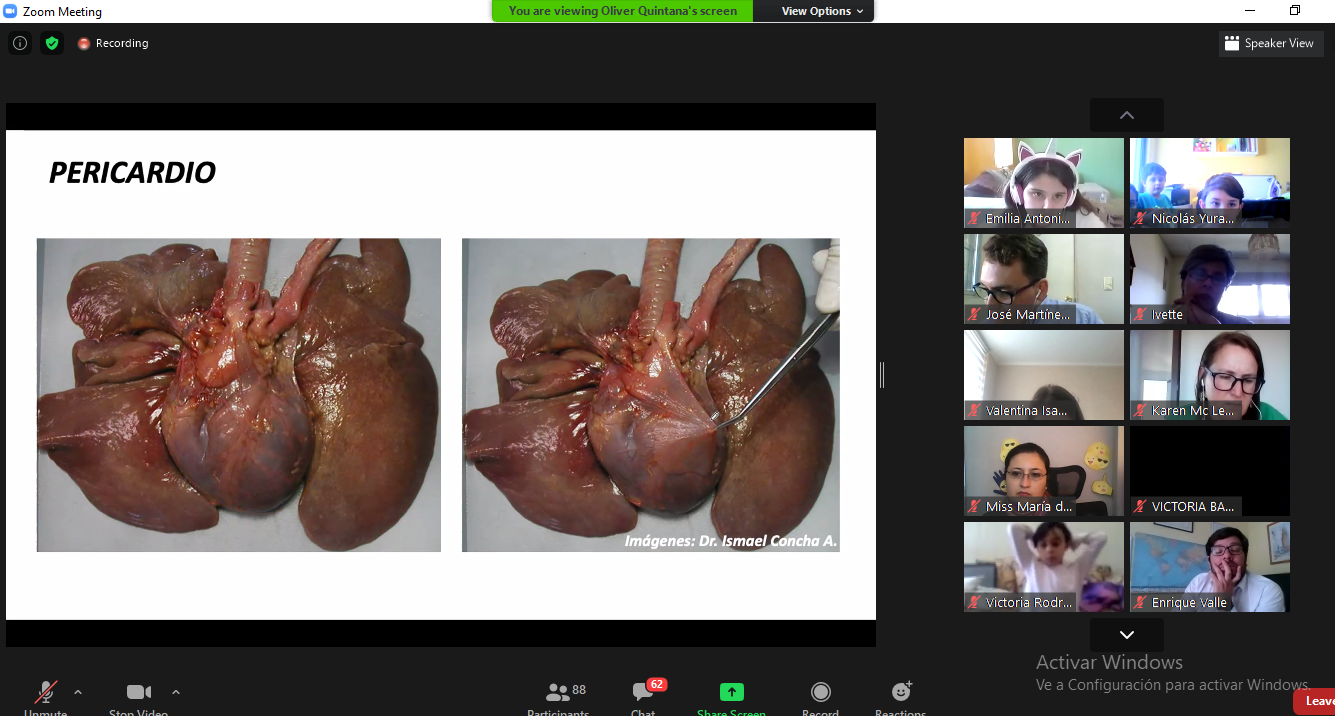Select Enrique Valle's video thumbnail

point(1210,566)
